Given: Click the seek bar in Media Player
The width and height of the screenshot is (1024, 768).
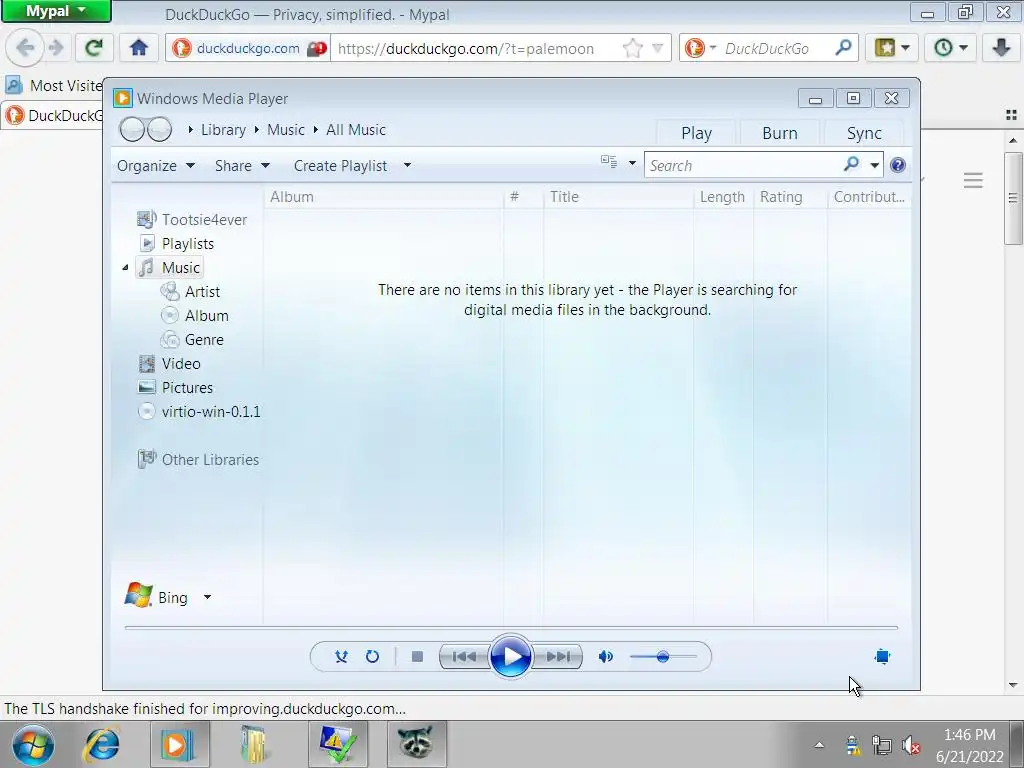Looking at the screenshot, I should (511, 628).
